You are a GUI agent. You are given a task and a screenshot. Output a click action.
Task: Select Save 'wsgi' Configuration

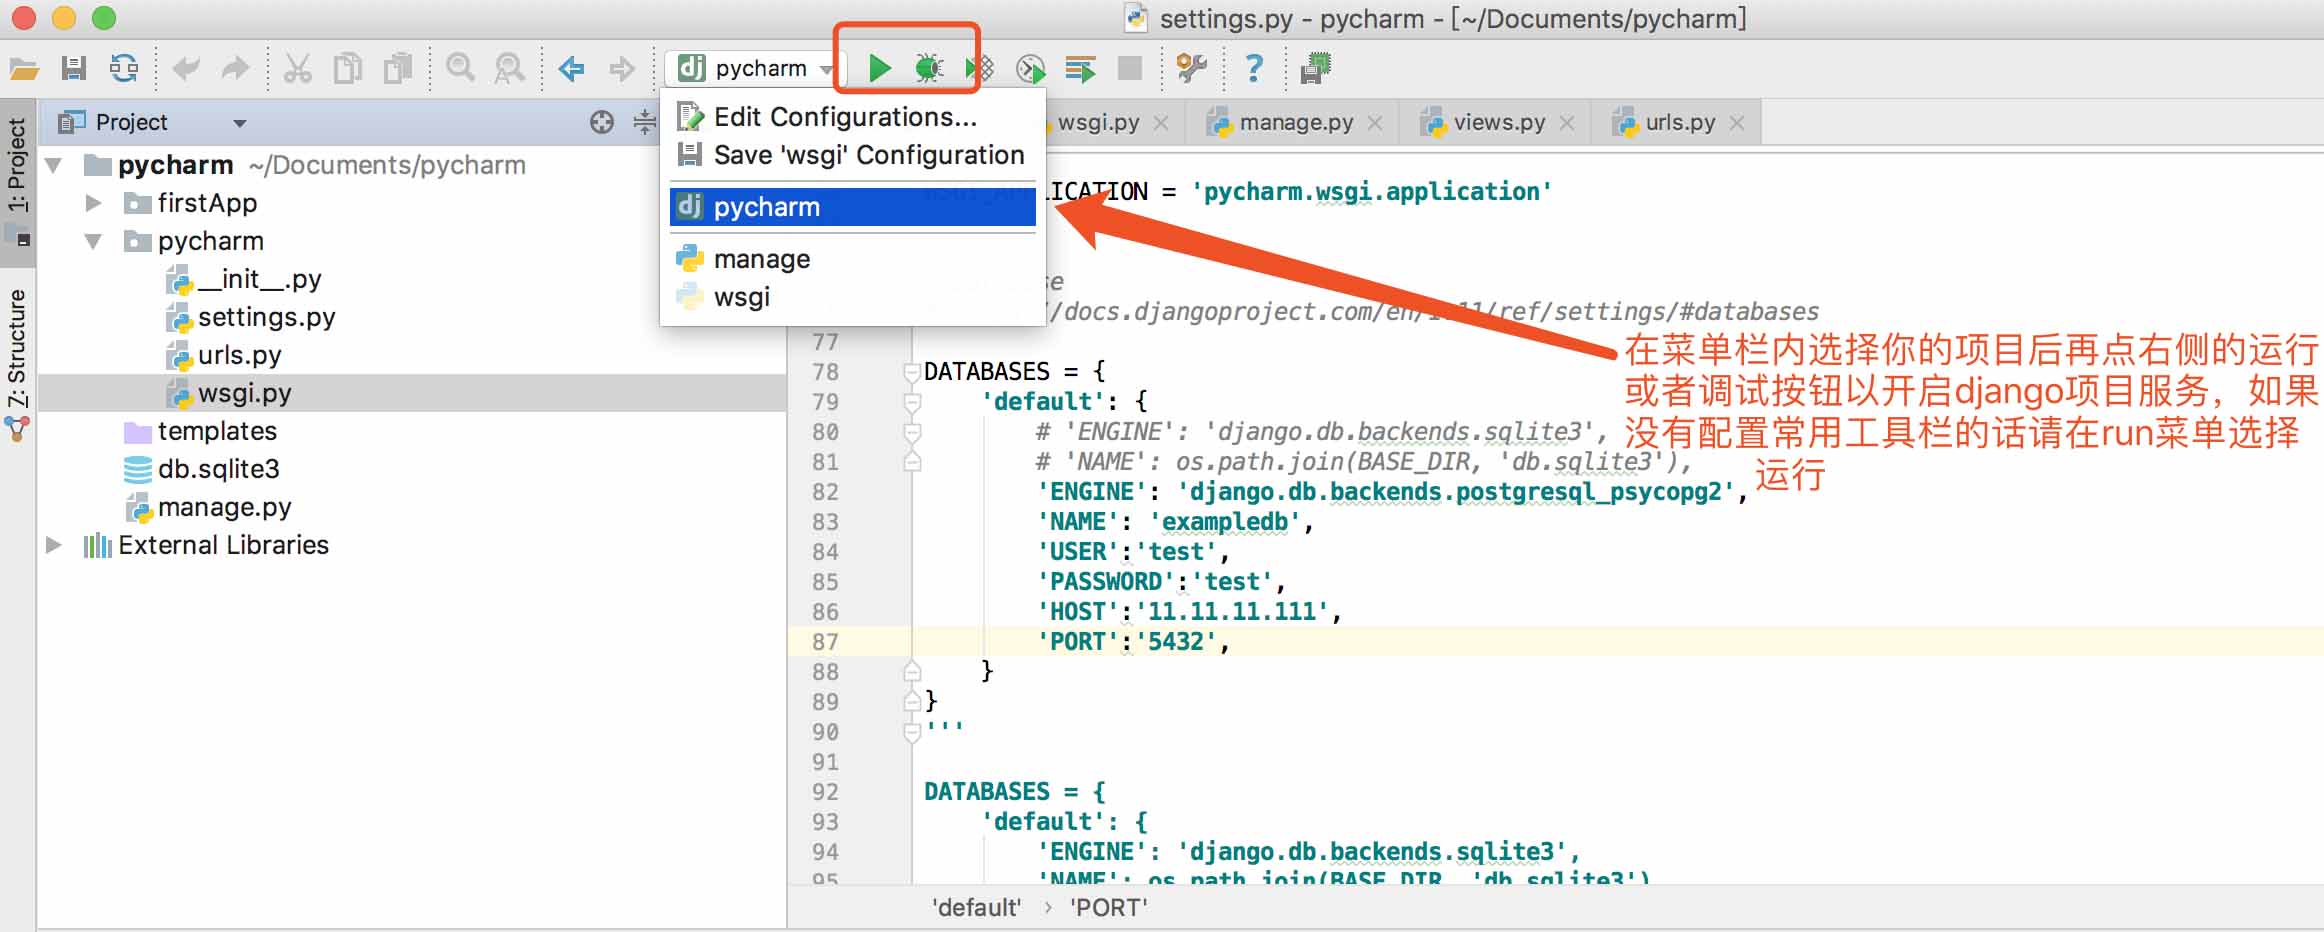click(x=853, y=155)
